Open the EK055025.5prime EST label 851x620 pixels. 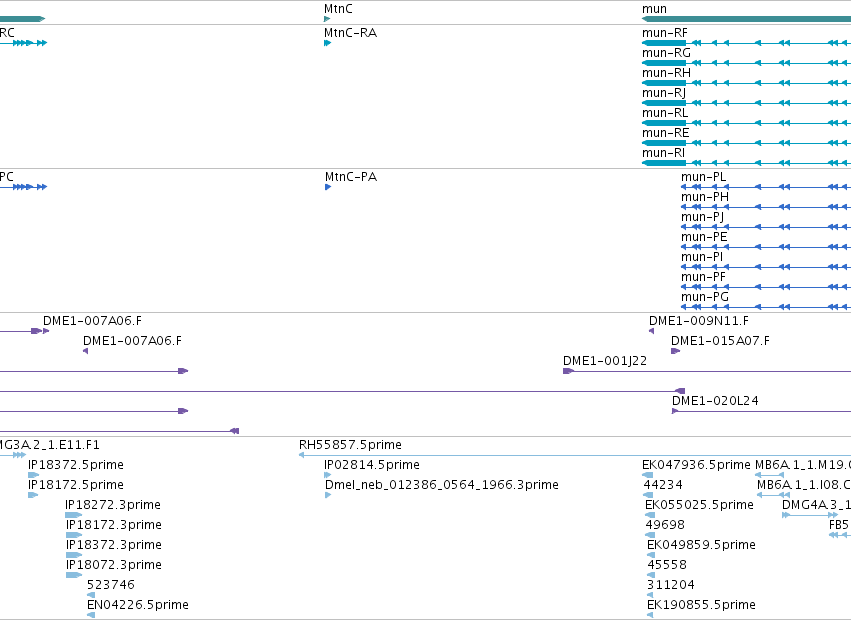[x=699, y=505]
